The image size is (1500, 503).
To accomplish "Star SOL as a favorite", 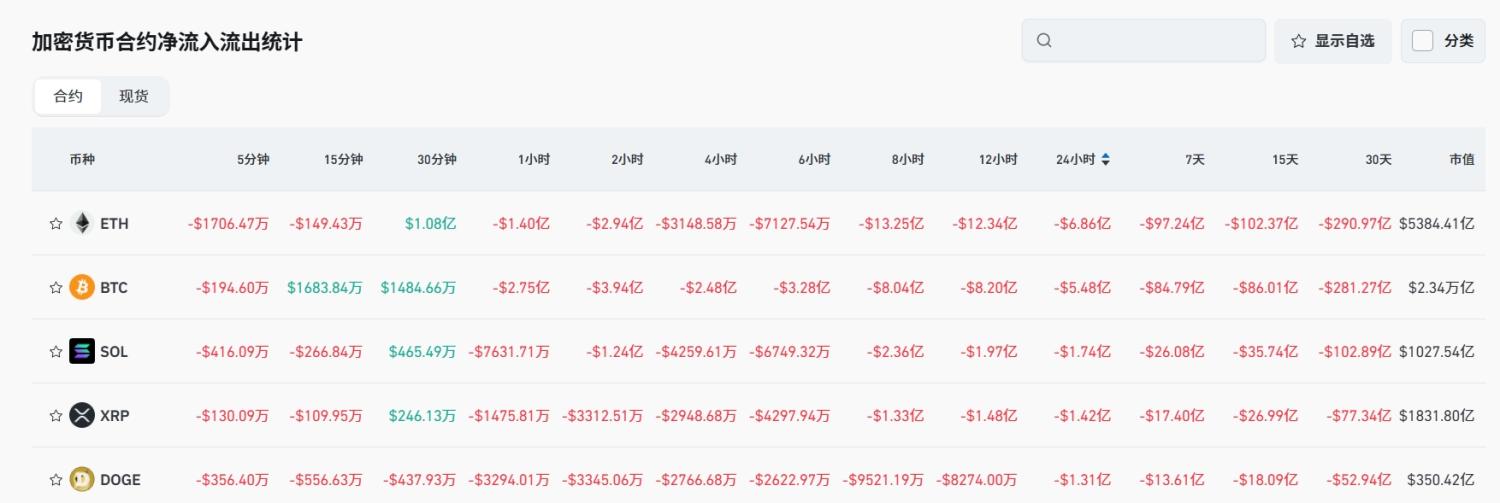I will click(x=56, y=352).
